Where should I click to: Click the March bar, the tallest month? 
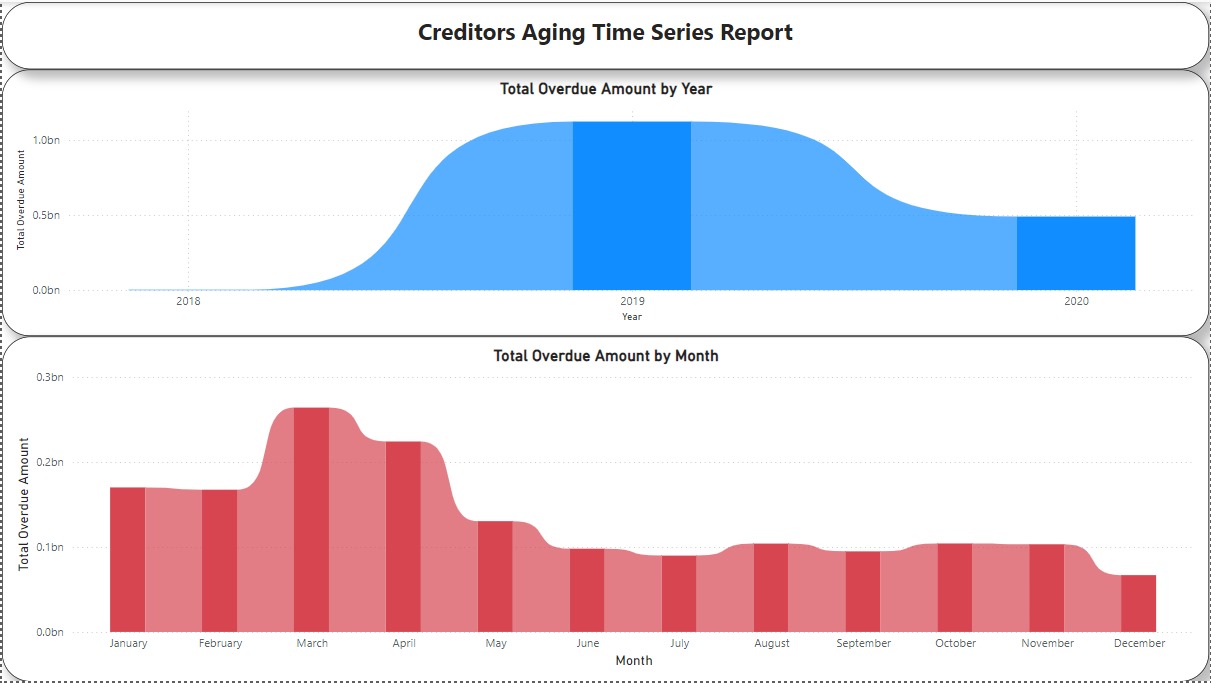tap(311, 519)
